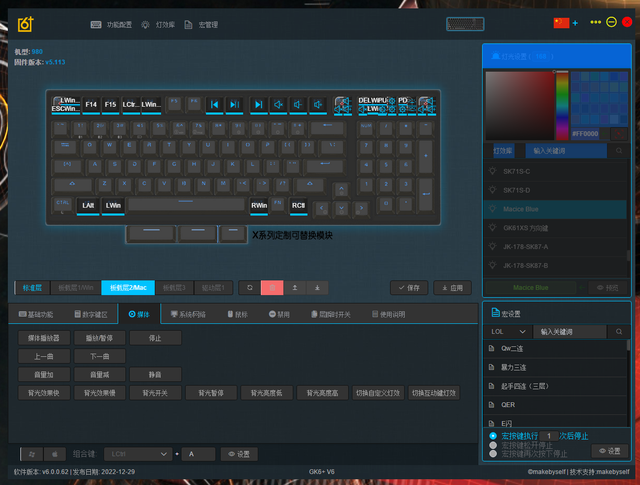The width and height of the screenshot is (640, 485).
Task: Select the 板载层1/Win layer tab
Action: coord(76,288)
